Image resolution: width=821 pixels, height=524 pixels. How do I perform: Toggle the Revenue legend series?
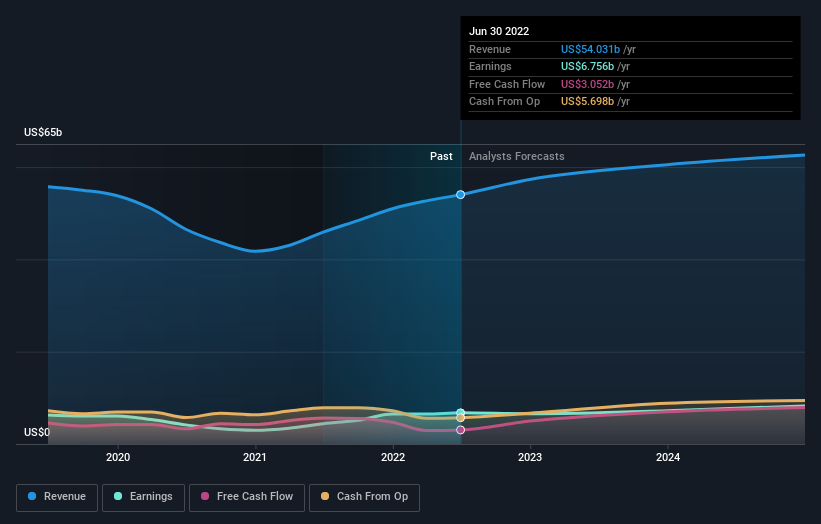coord(57,497)
